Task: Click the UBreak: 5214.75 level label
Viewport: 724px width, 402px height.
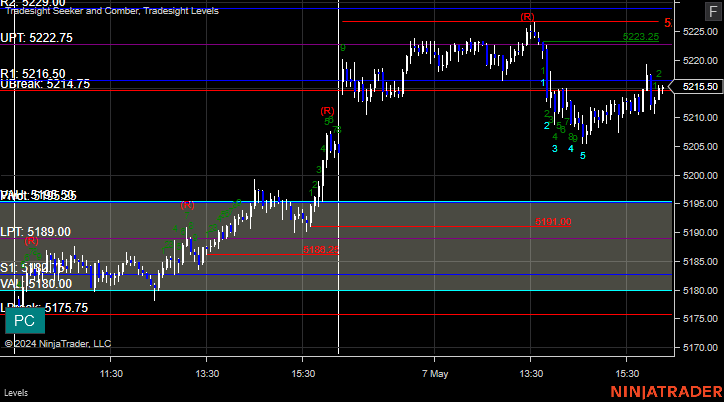Action: [x=45, y=84]
